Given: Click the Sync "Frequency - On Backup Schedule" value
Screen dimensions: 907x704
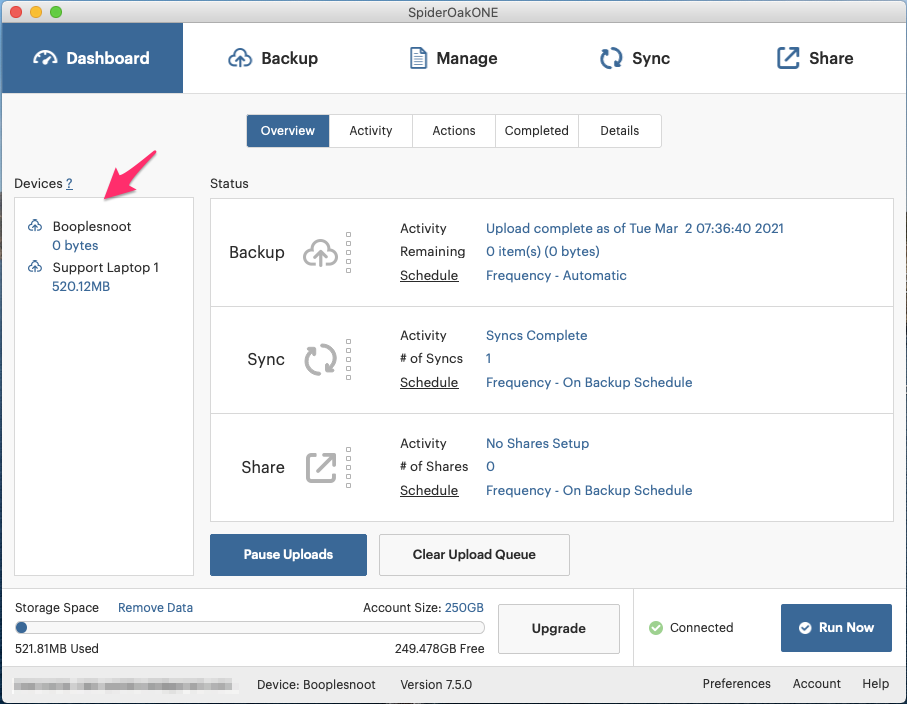Looking at the screenshot, I should tap(589, 382).
